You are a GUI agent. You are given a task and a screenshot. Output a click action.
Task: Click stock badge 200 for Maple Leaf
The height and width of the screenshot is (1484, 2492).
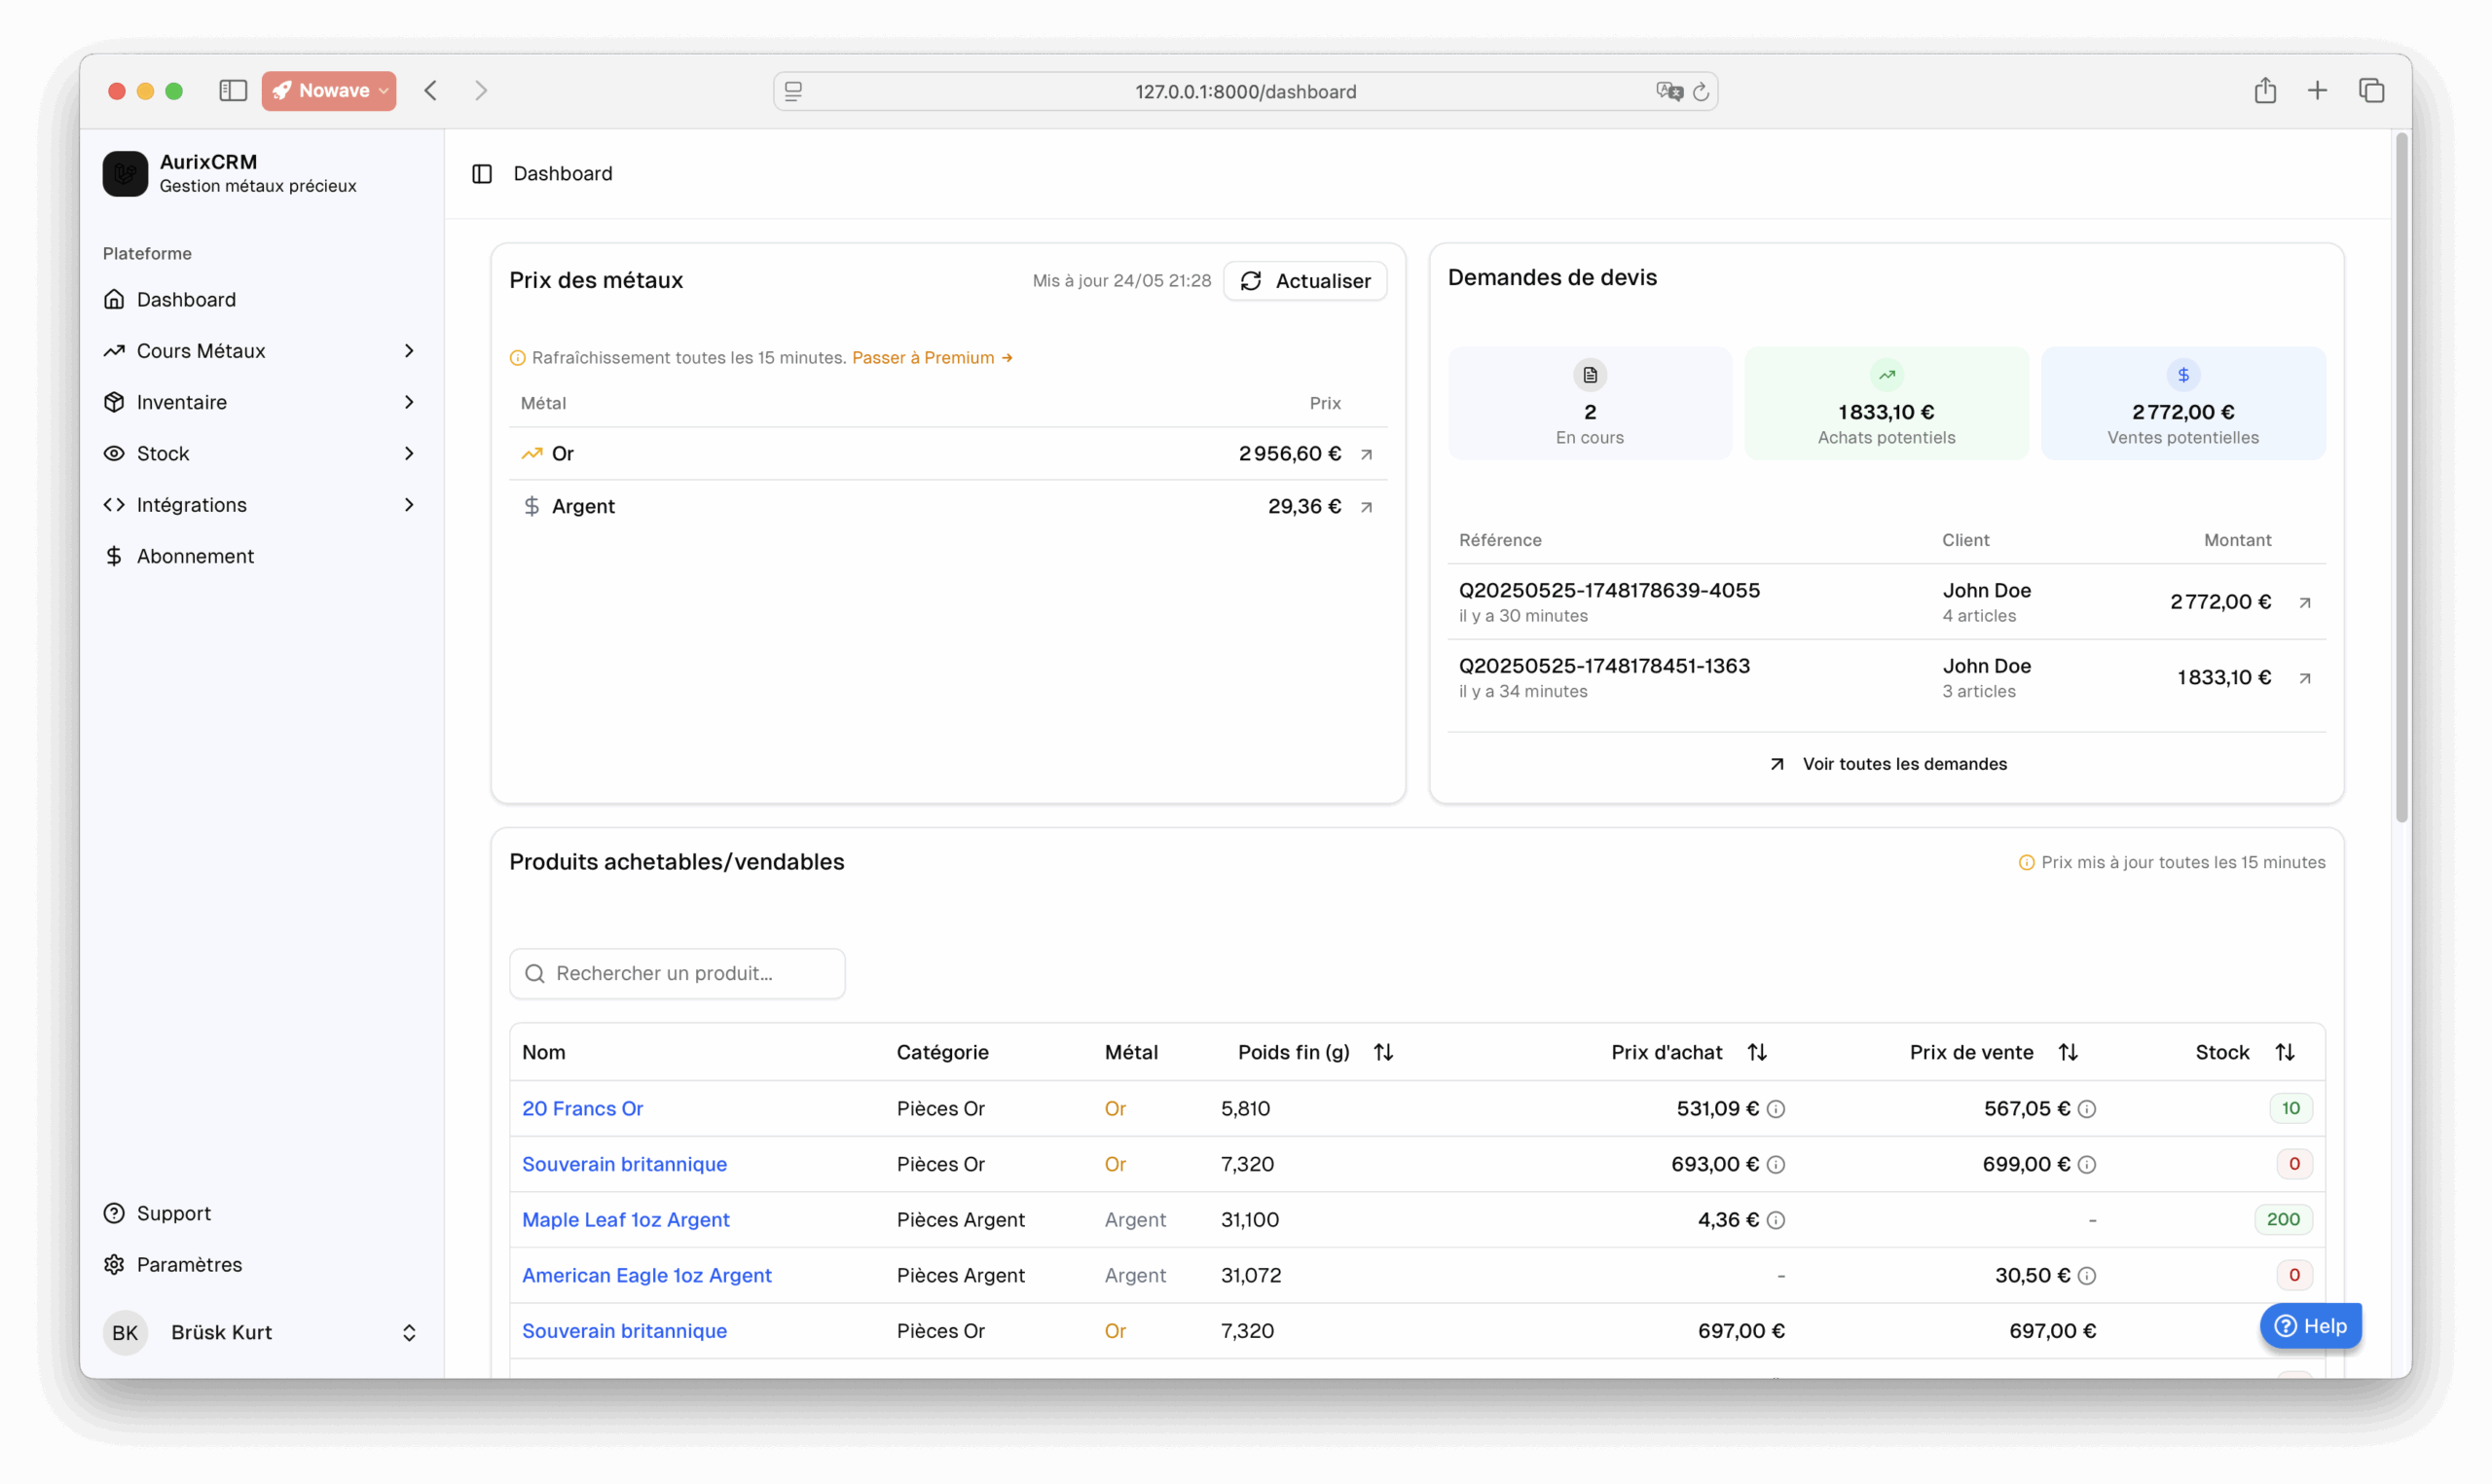[2283, 1220]
